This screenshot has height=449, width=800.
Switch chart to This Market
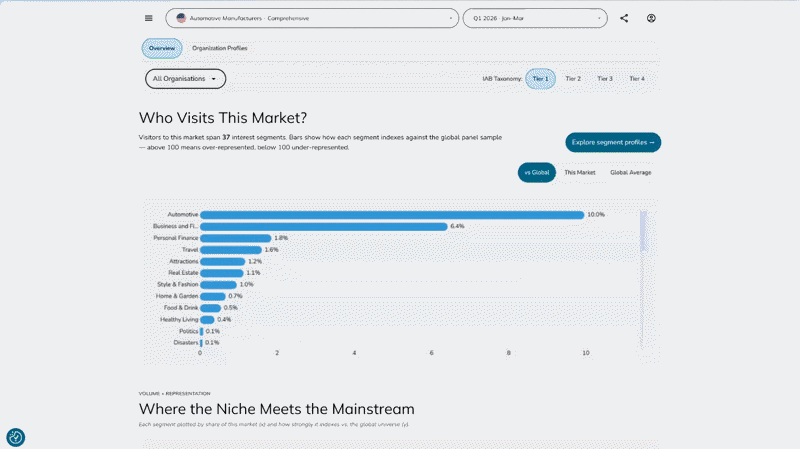pos(580,172)
